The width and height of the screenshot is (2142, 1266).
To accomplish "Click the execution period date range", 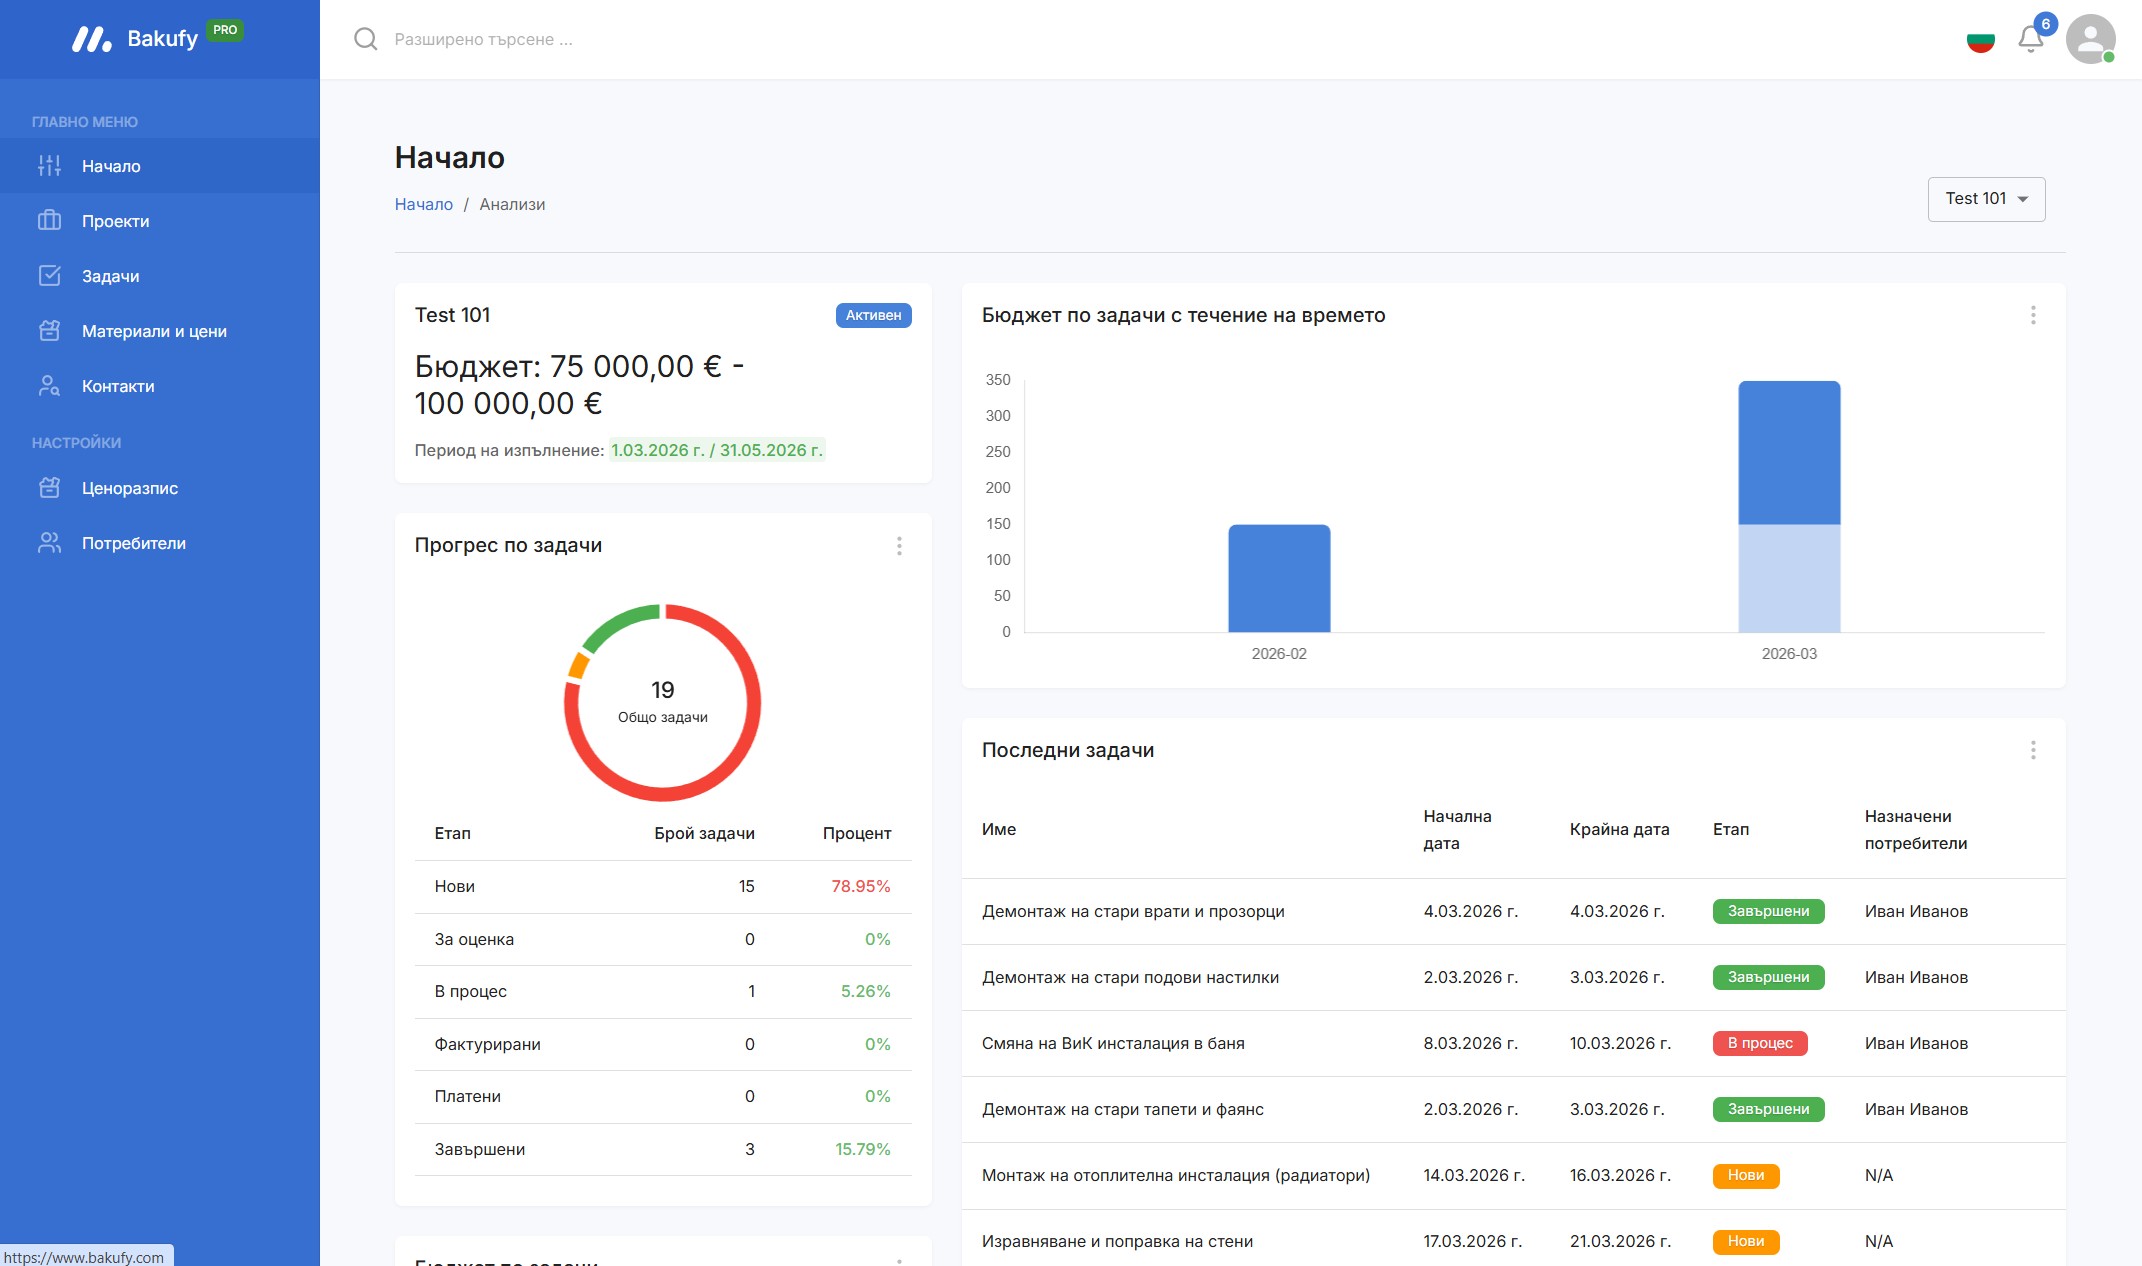I will [x=716, y=450].
